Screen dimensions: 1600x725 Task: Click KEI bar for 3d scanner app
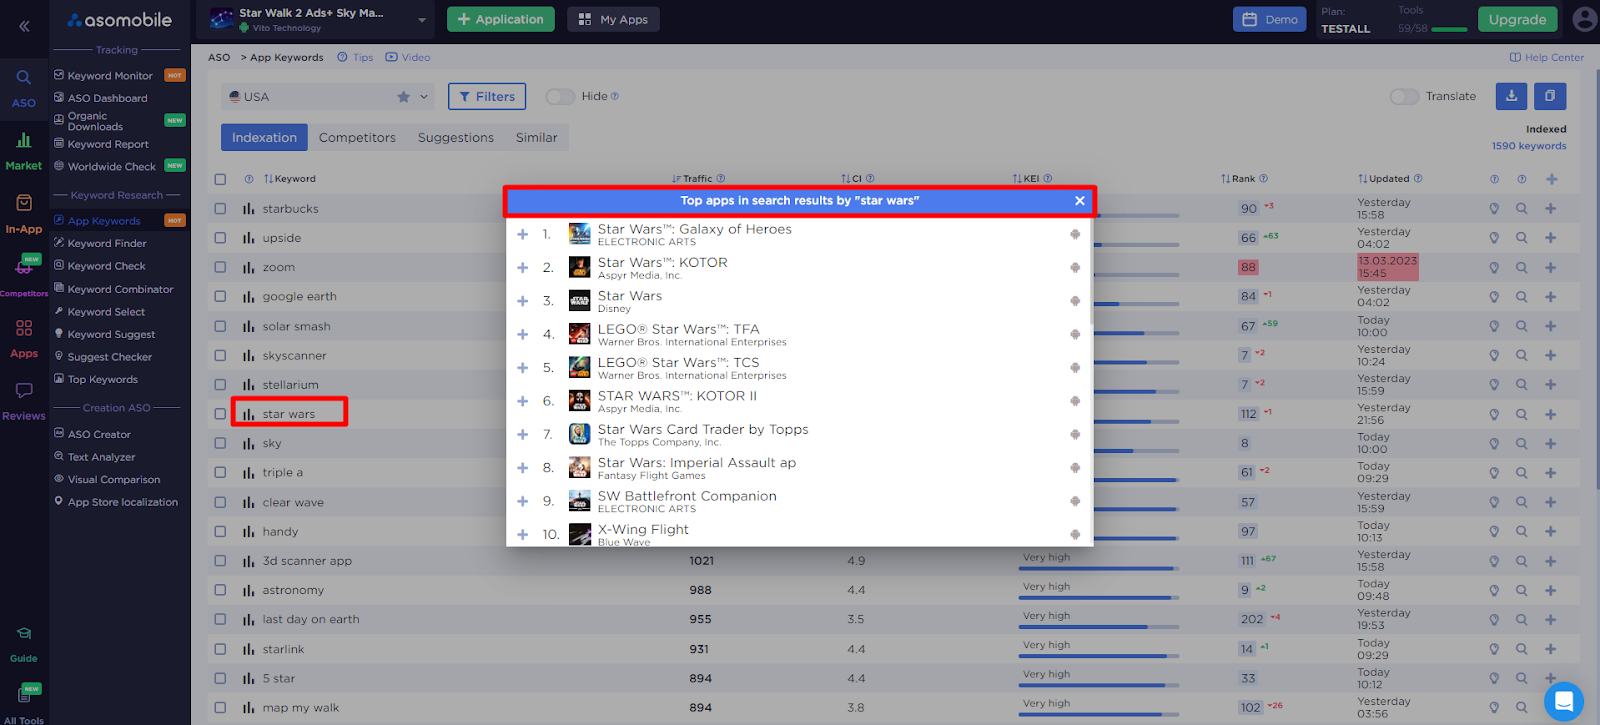pyautogui.click(x=1098, y=568)
